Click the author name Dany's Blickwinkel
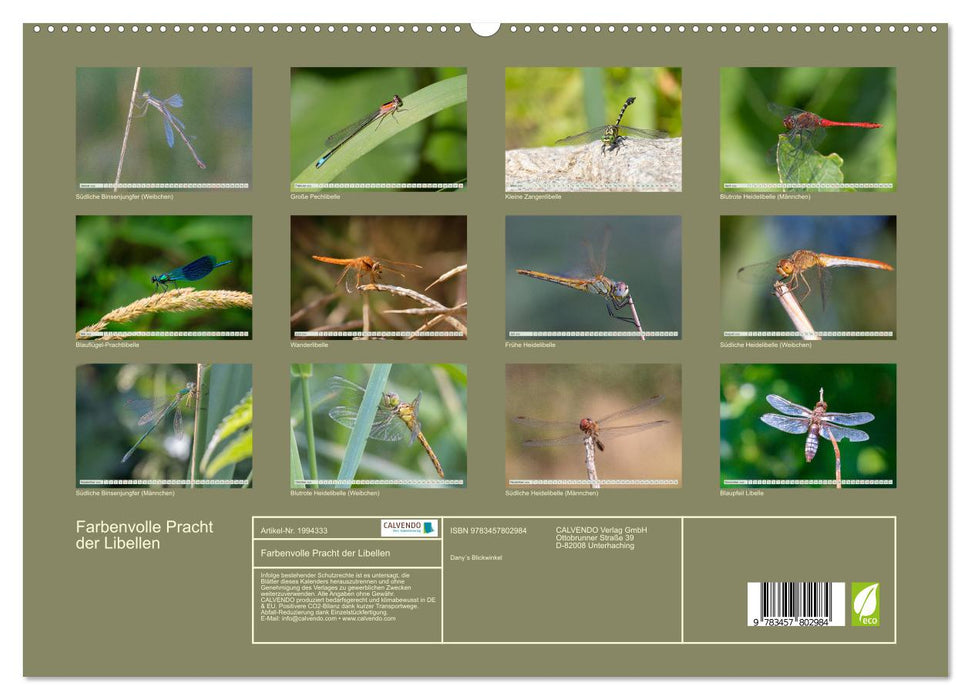Viewport: 971px width, 700px height. (x=477, y=558)
